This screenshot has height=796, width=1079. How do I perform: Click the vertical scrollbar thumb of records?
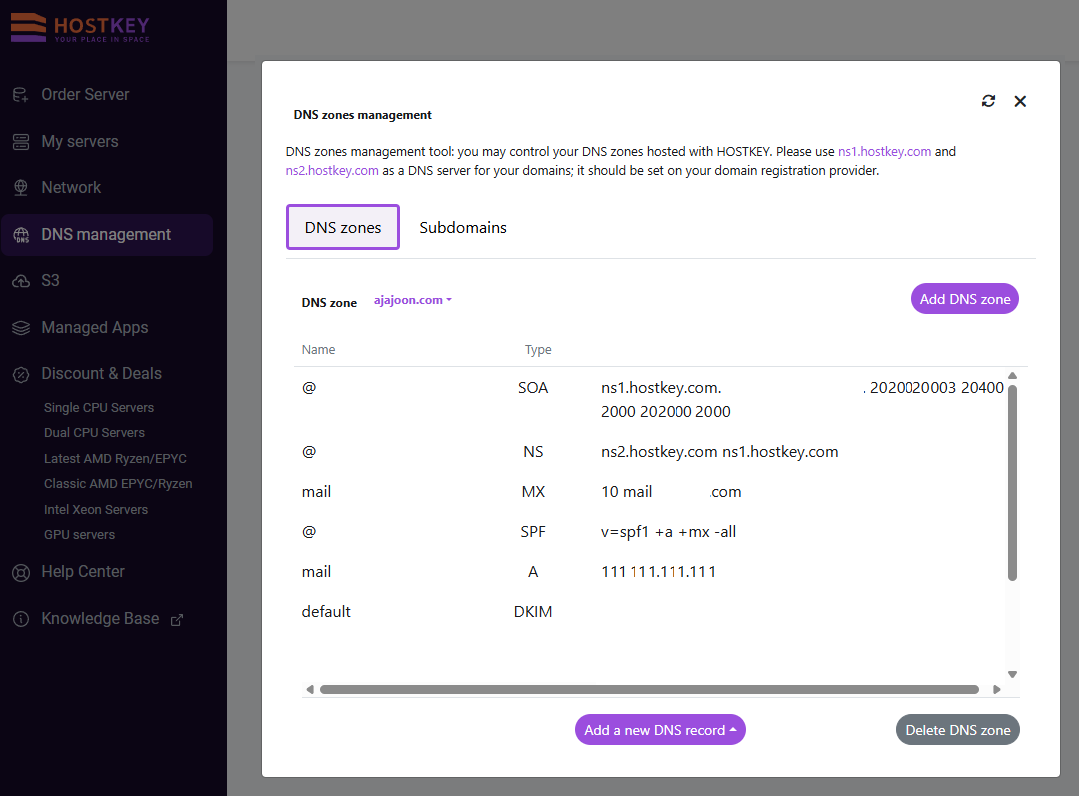pyautogui.click(x=1012, y=483)
